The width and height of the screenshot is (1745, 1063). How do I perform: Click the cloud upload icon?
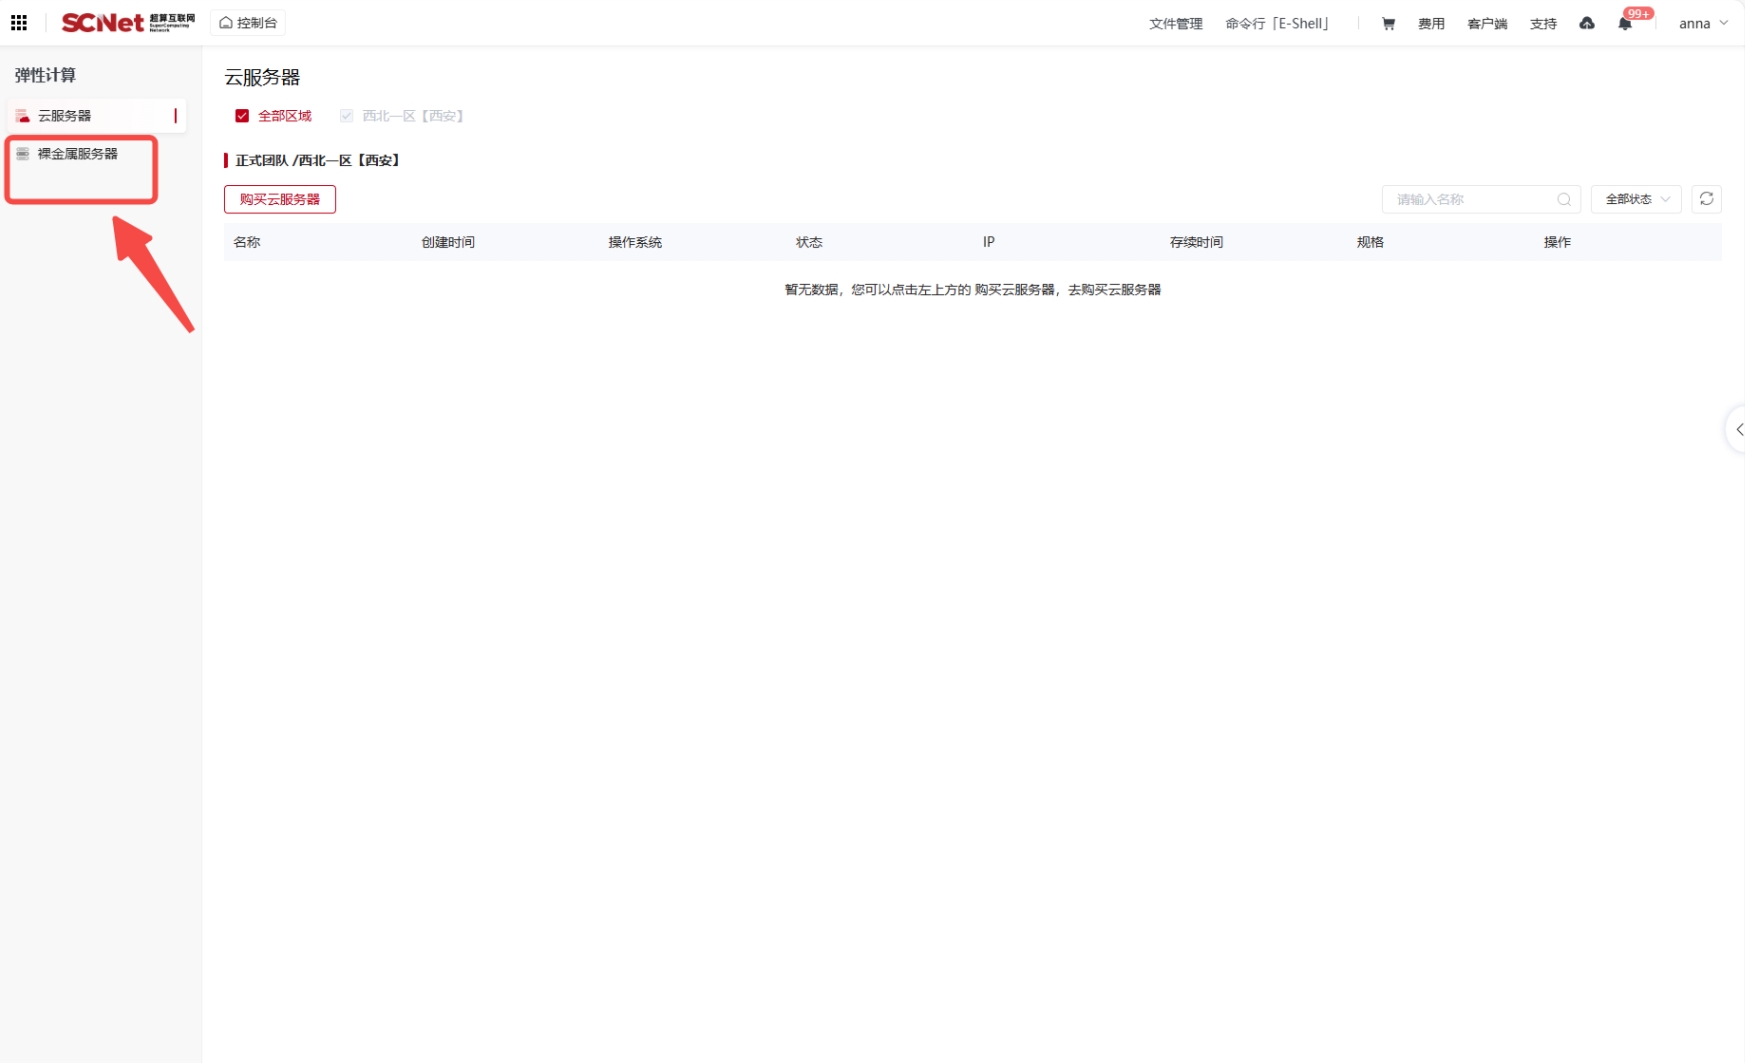click(x=1587, y=24)
